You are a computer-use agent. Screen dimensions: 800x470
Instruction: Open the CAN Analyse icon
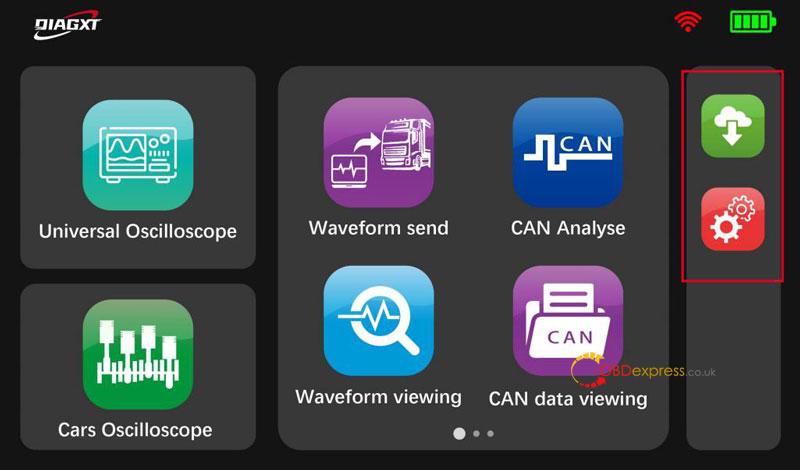pos(568,152)
